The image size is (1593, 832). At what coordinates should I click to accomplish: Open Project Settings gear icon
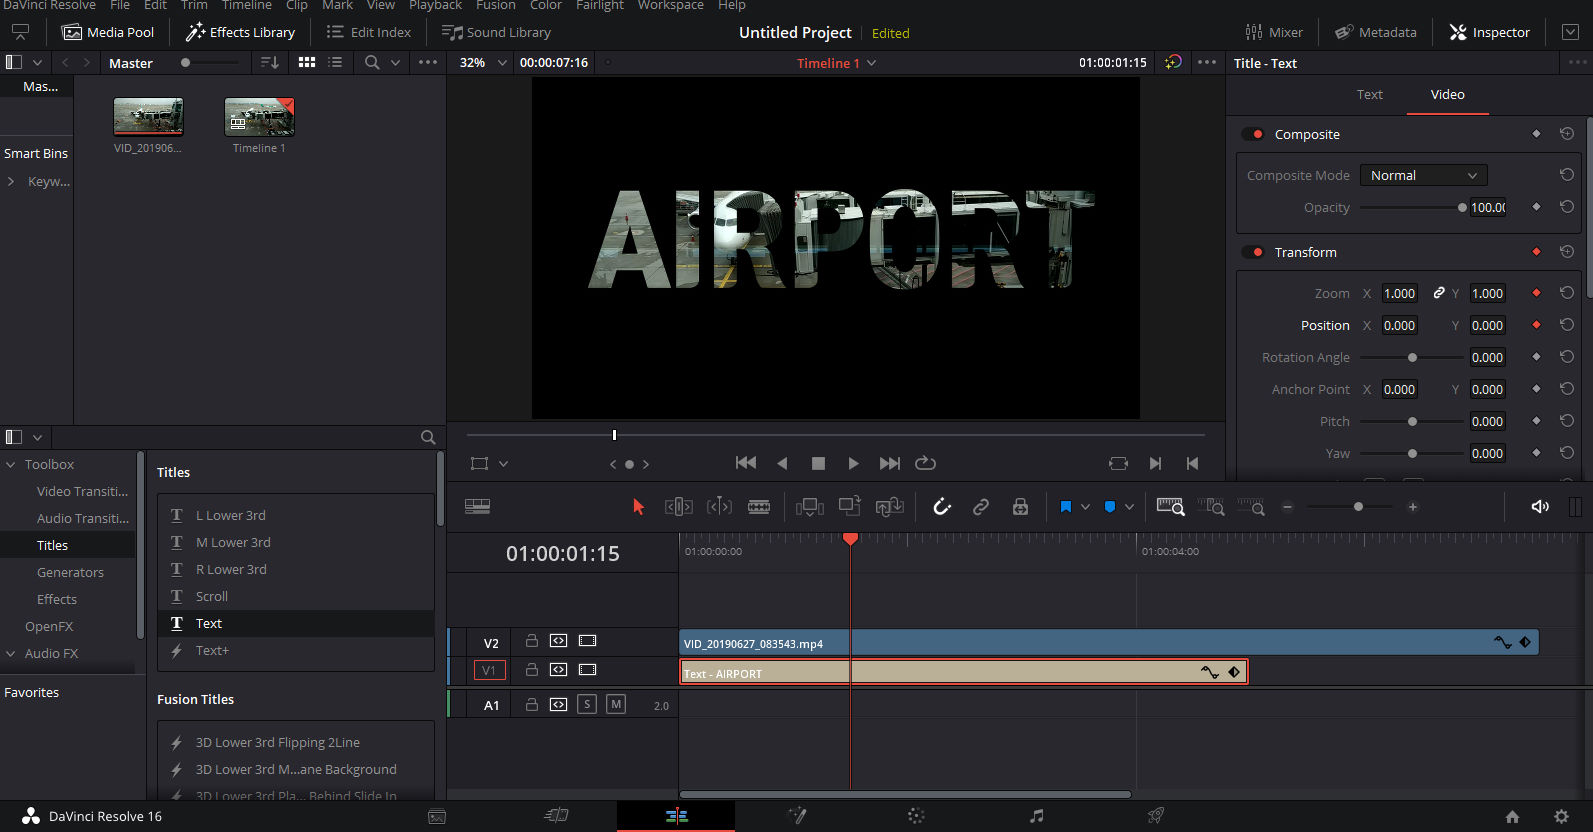pos(1561,816)
